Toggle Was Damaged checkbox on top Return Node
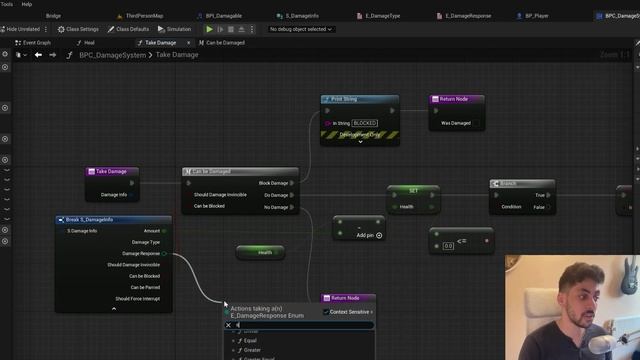Viewport: 640px width, 360px height. (x=476, y=123)
